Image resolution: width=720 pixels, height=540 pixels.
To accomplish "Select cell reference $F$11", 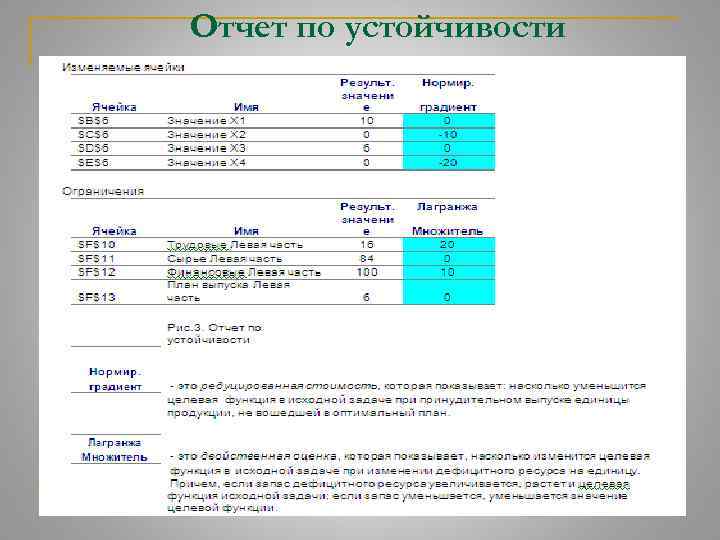I will pyautogui.click(x=96, y=259).
